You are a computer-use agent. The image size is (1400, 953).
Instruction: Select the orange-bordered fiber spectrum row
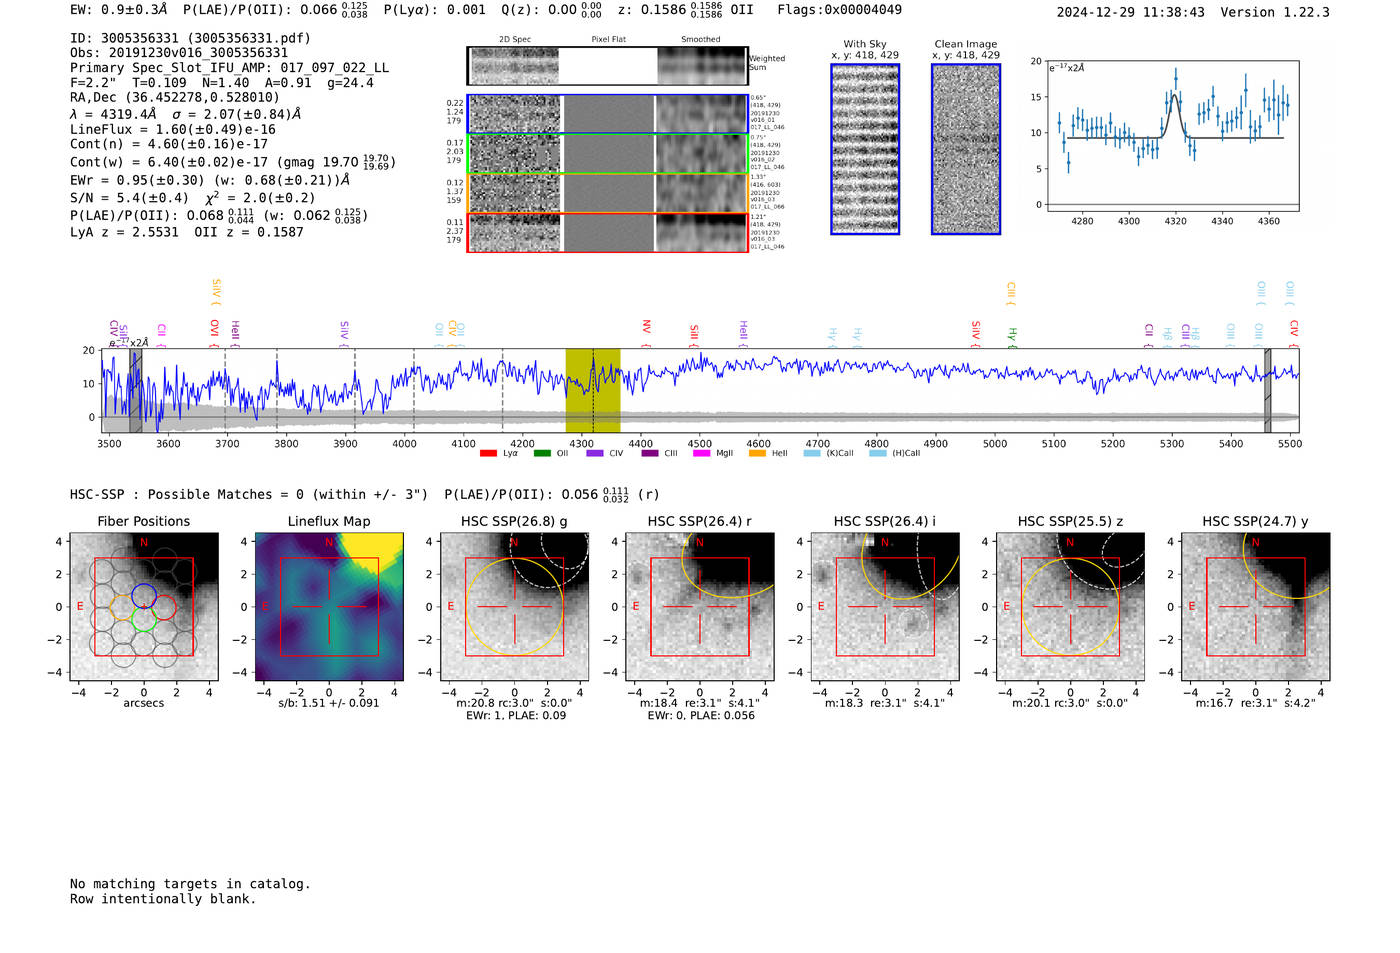(607, 193)
